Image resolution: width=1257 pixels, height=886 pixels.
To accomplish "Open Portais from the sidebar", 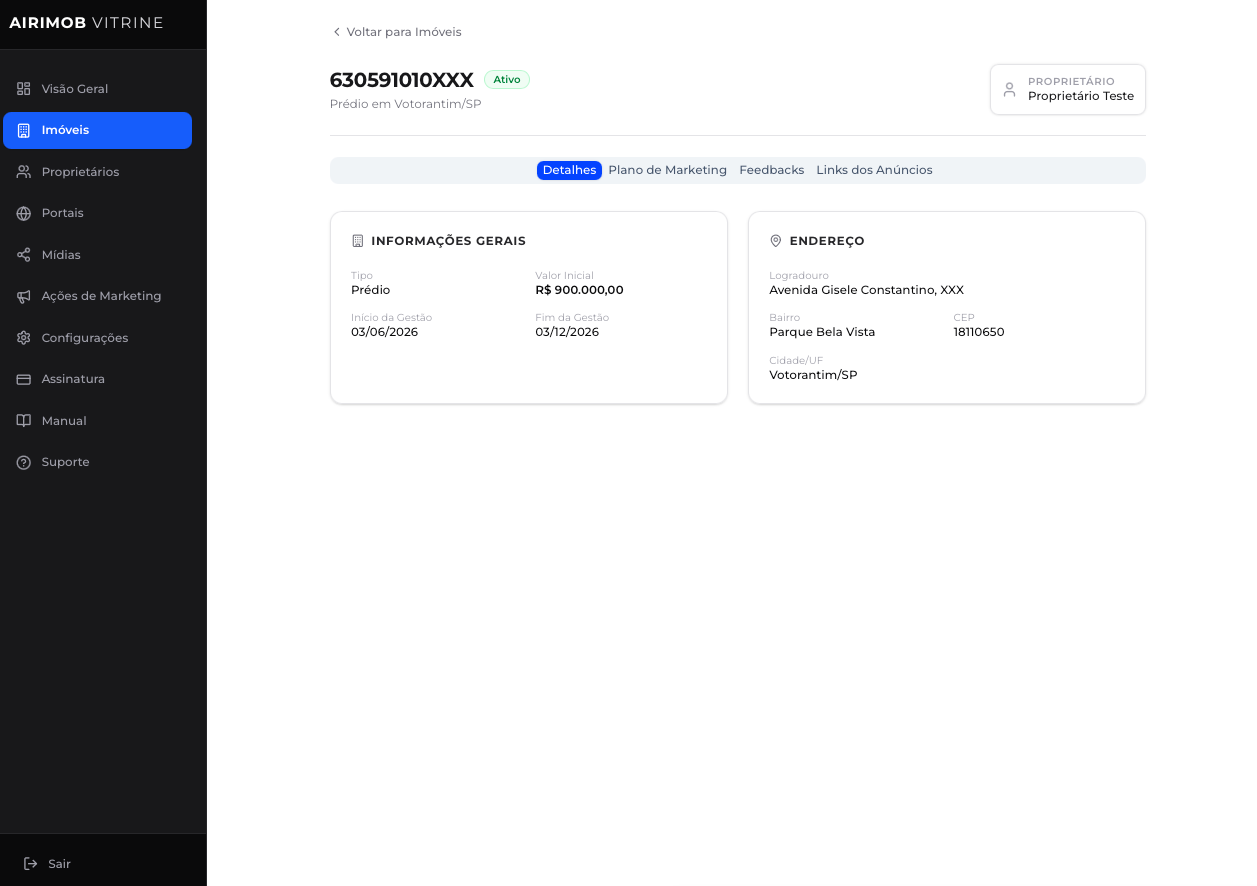I will 97,213.
